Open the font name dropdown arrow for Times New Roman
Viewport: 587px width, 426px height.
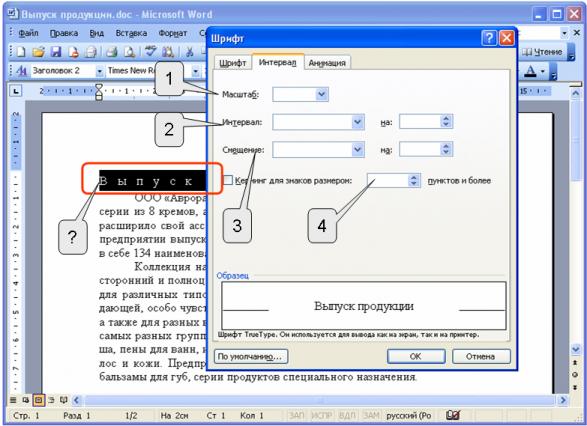point(196,71)
